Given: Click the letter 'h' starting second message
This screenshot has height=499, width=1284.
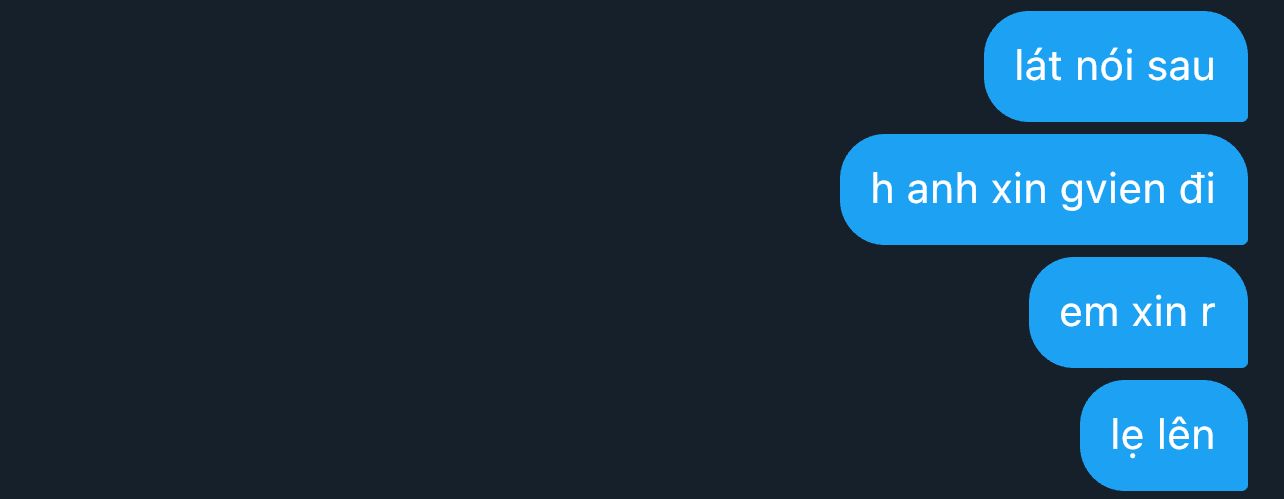Looking at the screenshot, I should 882,189.
